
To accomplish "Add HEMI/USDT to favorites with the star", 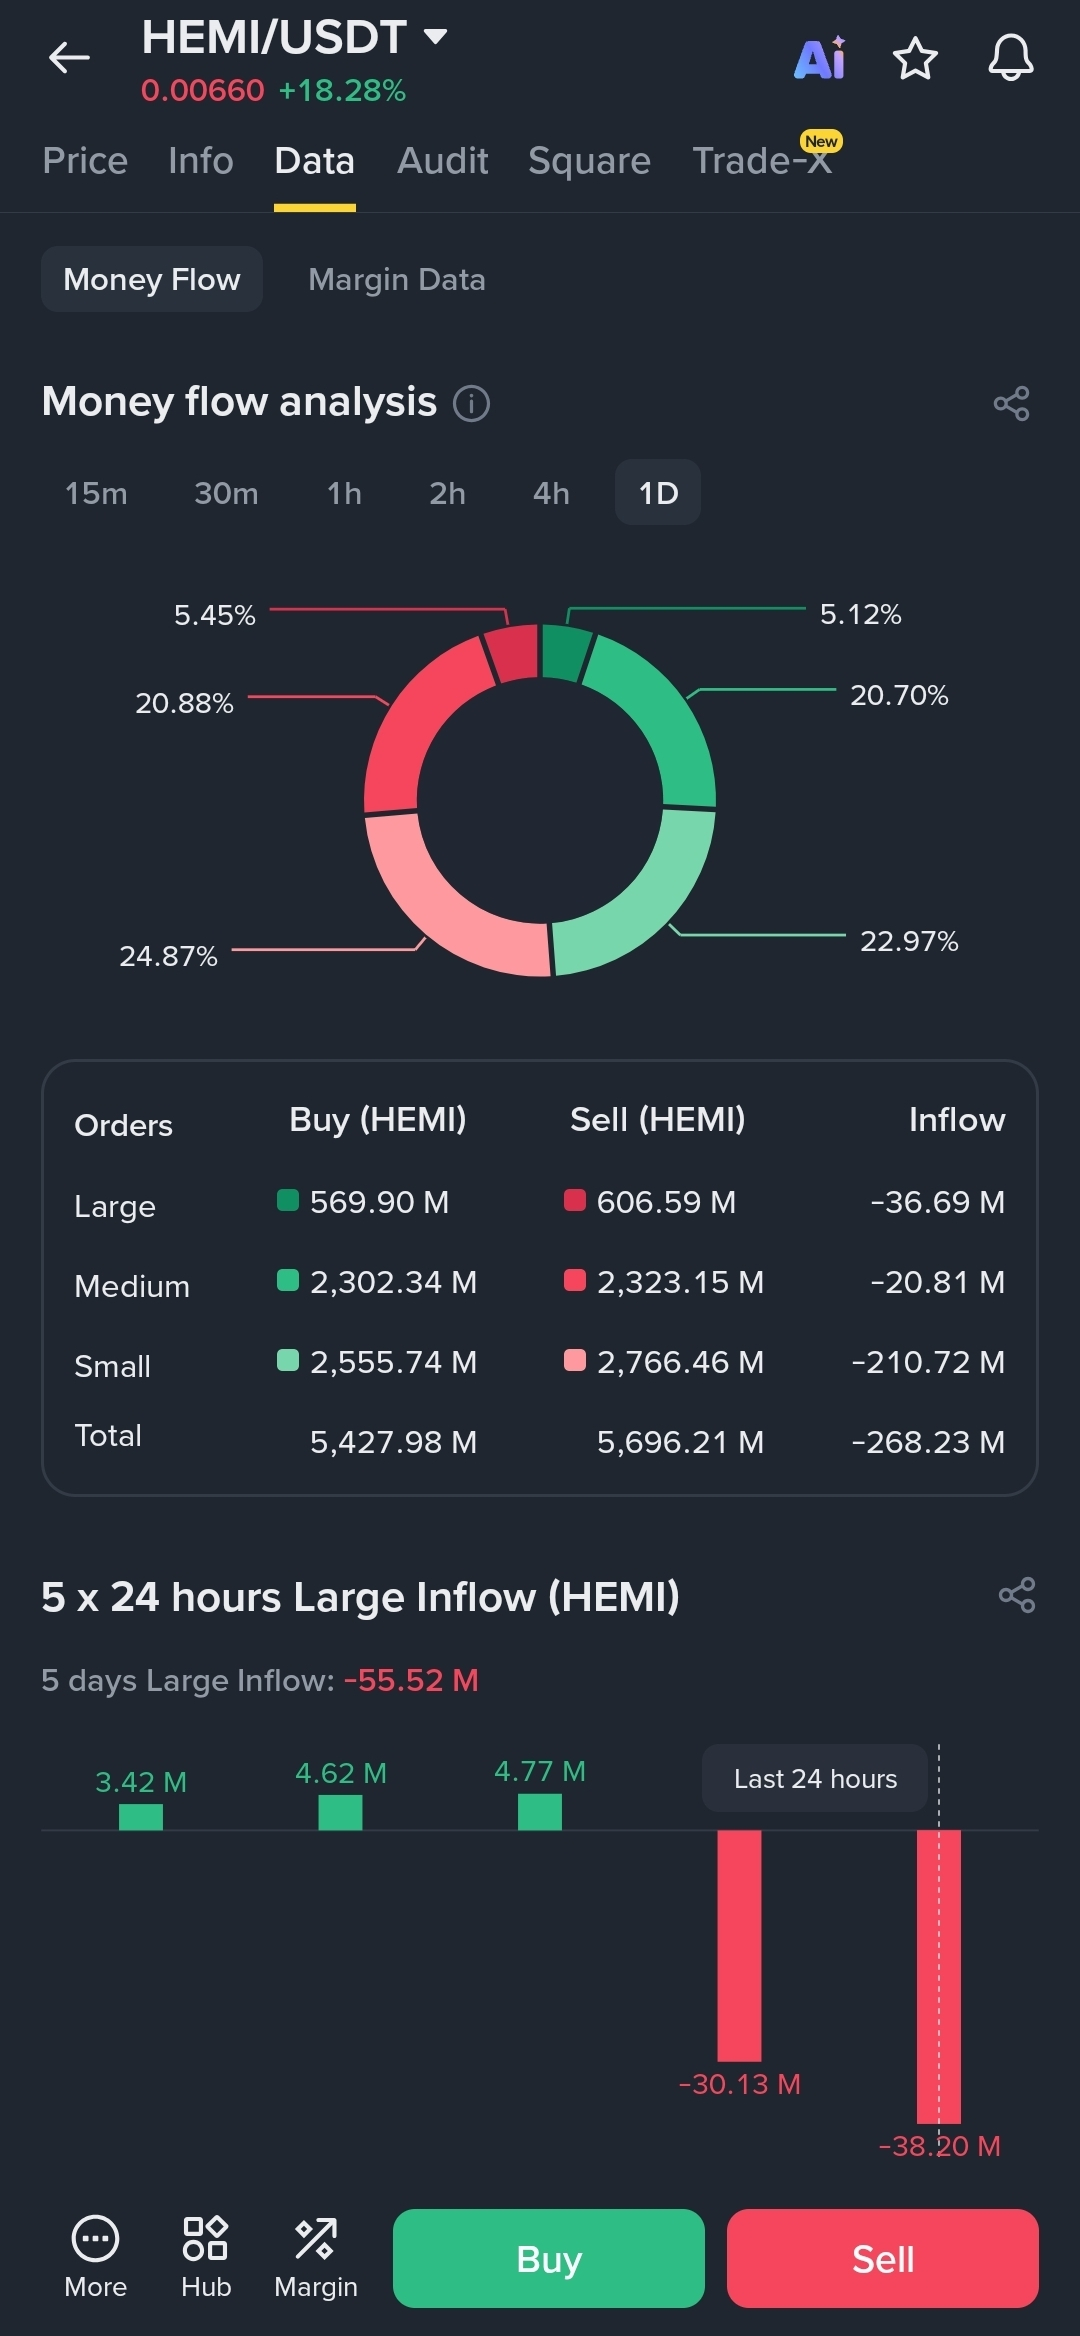I will [915, 58].
